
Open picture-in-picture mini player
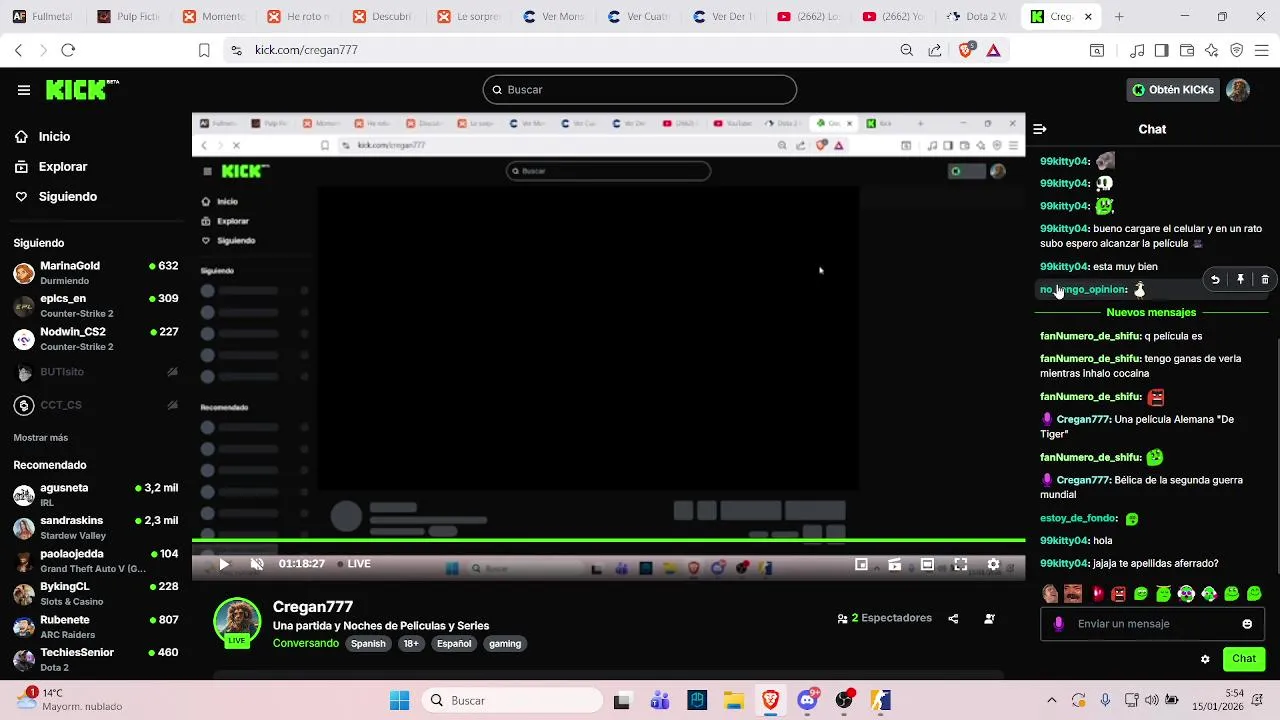[861, 564]
